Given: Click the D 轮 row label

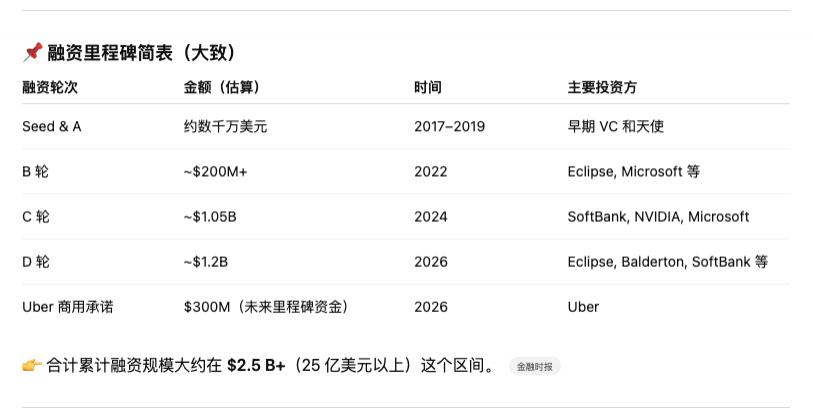Looking at the screenshot, I should pos(36,262).
